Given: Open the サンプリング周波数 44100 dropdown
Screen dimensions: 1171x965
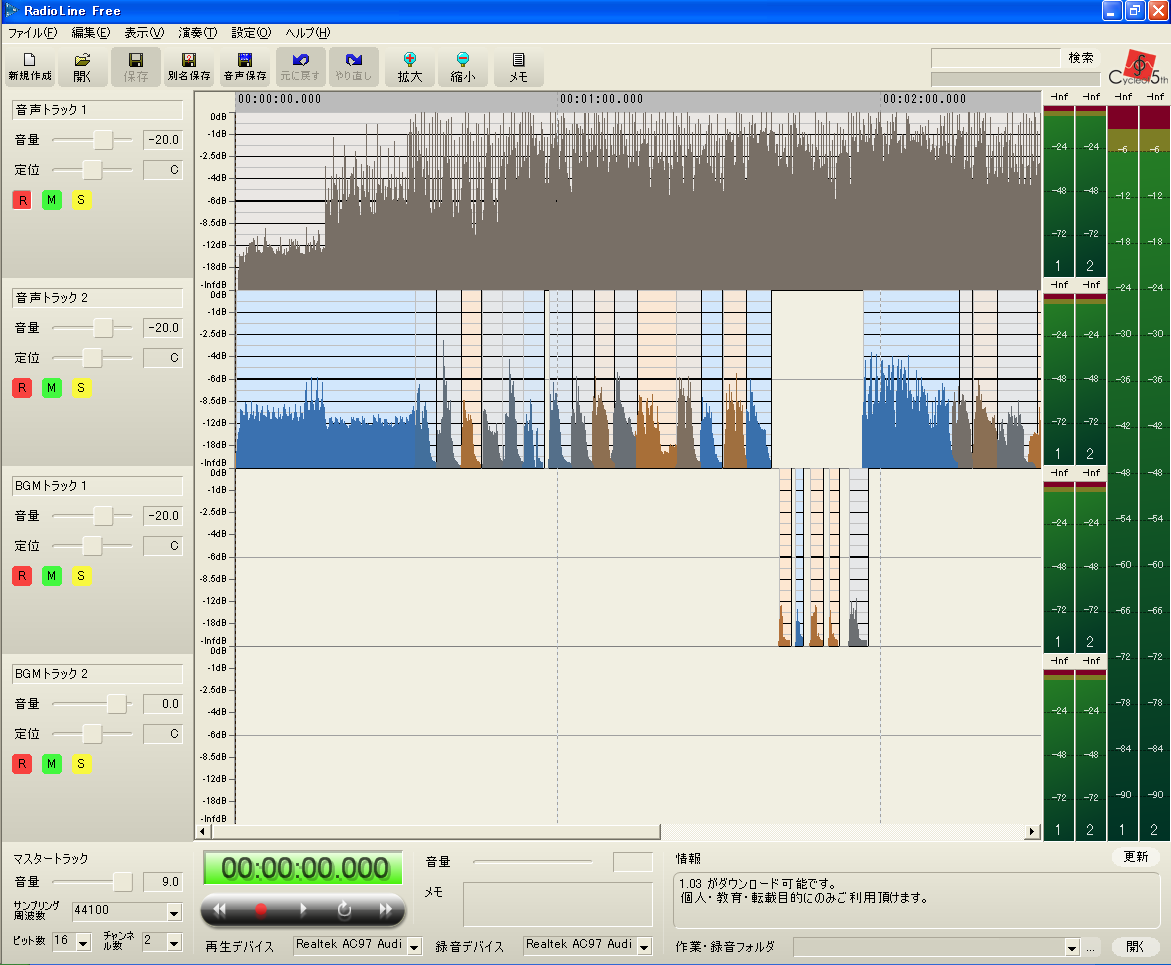Looking at the screenshot, I should pyautogui.click(x=174, y=912).
